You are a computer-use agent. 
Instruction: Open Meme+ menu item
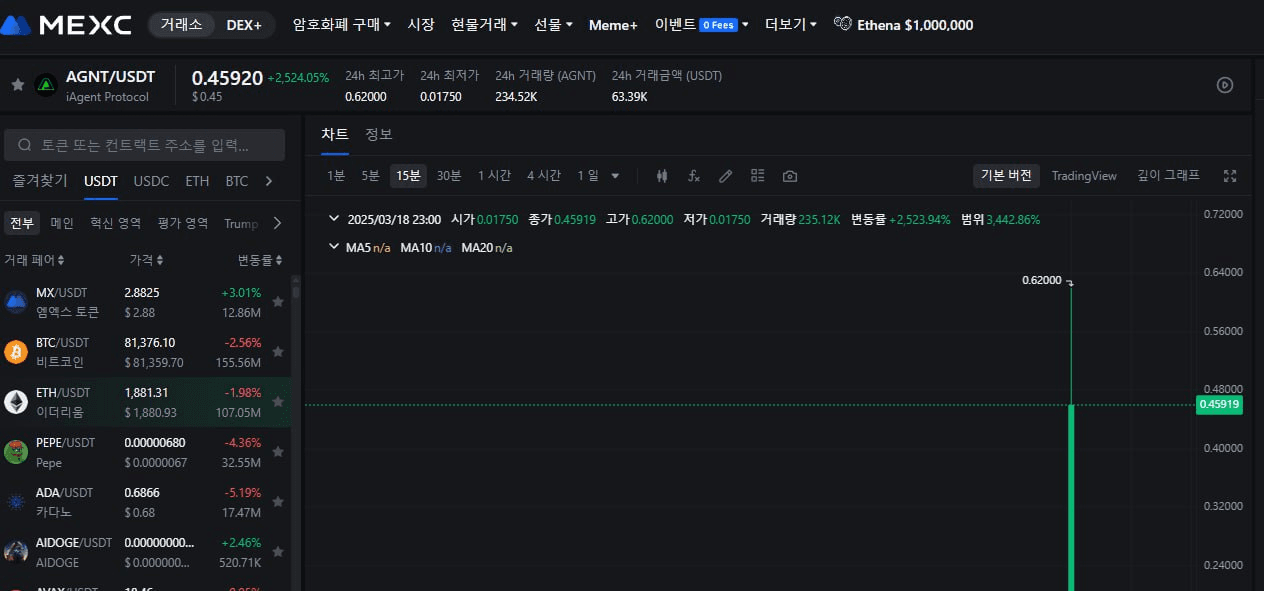(613, 25)
